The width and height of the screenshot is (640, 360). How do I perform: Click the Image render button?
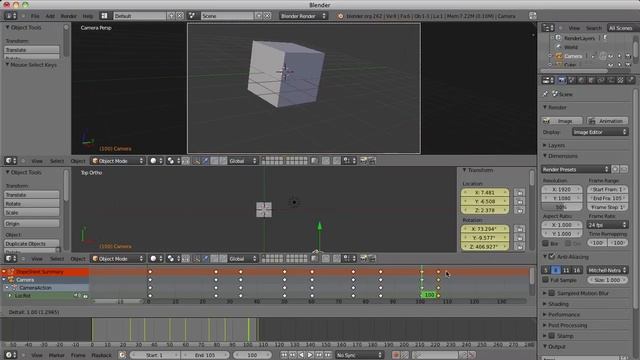click(562, 121)
